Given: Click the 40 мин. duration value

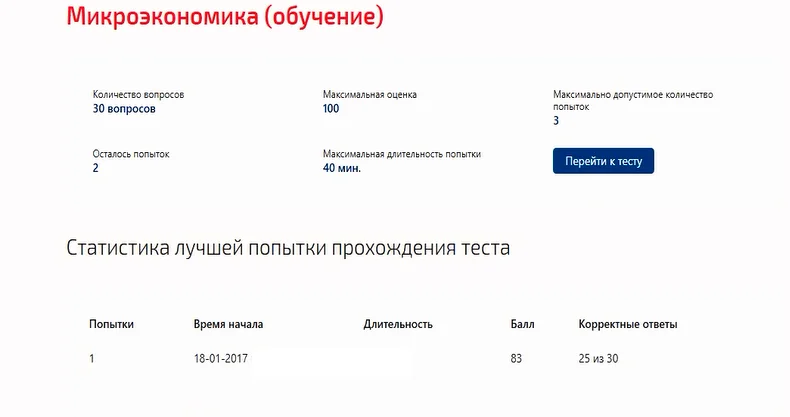Looking at the screenshot, I should [x=342, y=168].
